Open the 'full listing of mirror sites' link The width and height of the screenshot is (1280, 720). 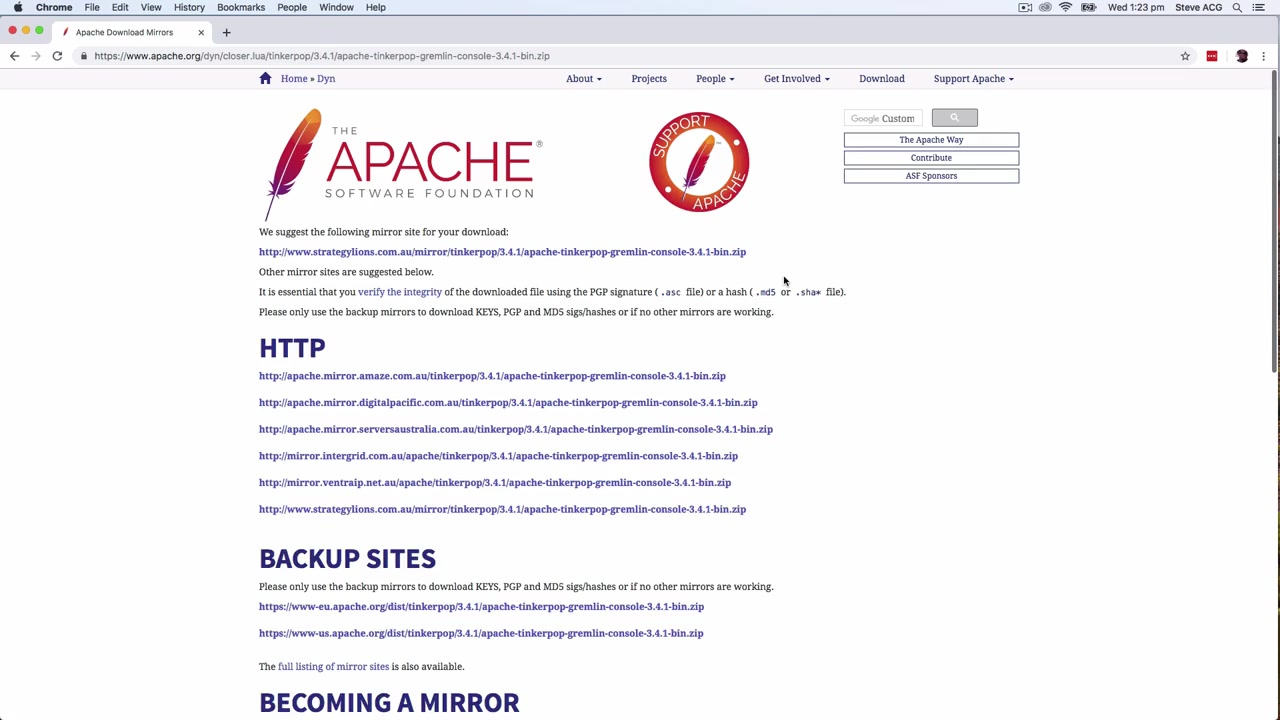point(333,666)
